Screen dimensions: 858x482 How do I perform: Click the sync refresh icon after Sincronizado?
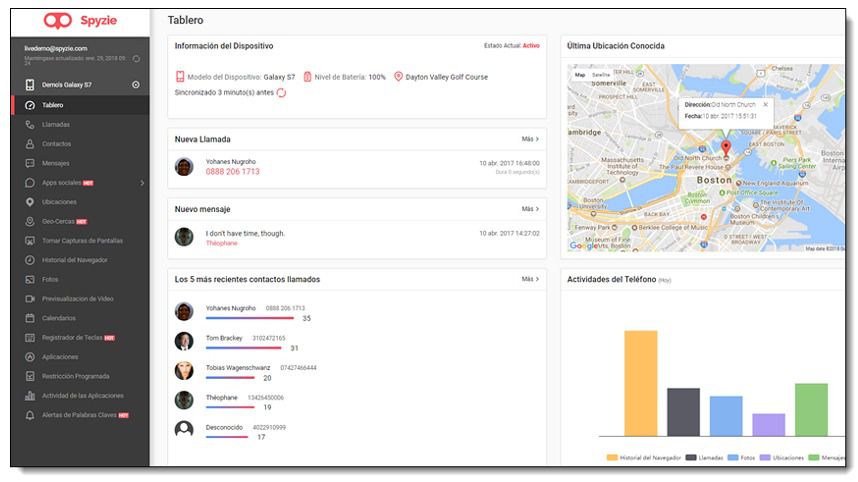(281, 92)
